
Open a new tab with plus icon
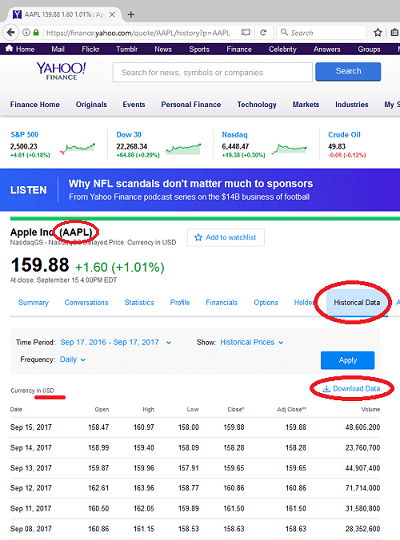(131, 14)
